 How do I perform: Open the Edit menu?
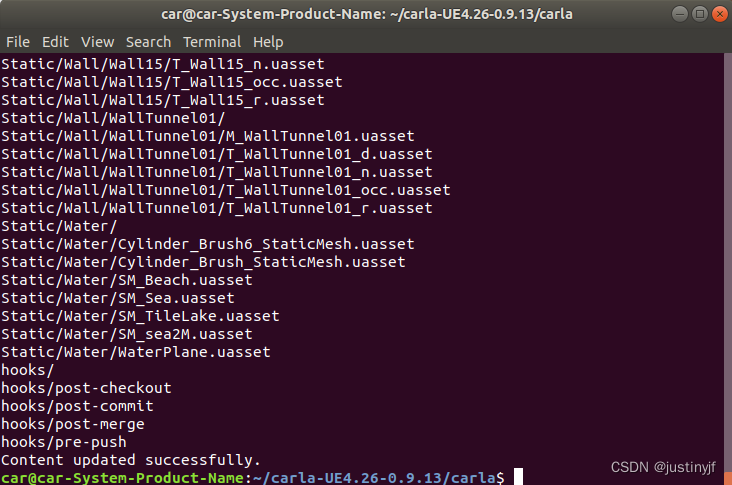pos(55,42)
